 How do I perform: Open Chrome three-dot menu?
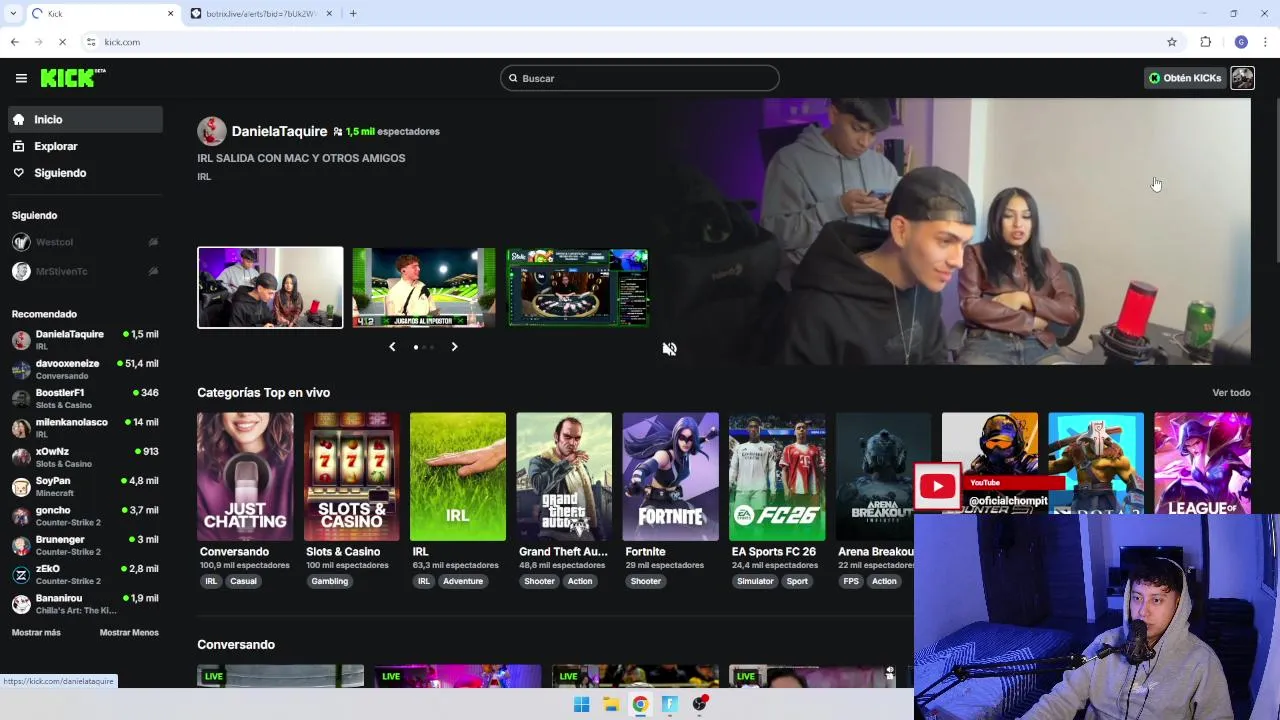click(x=1266, y=42)
